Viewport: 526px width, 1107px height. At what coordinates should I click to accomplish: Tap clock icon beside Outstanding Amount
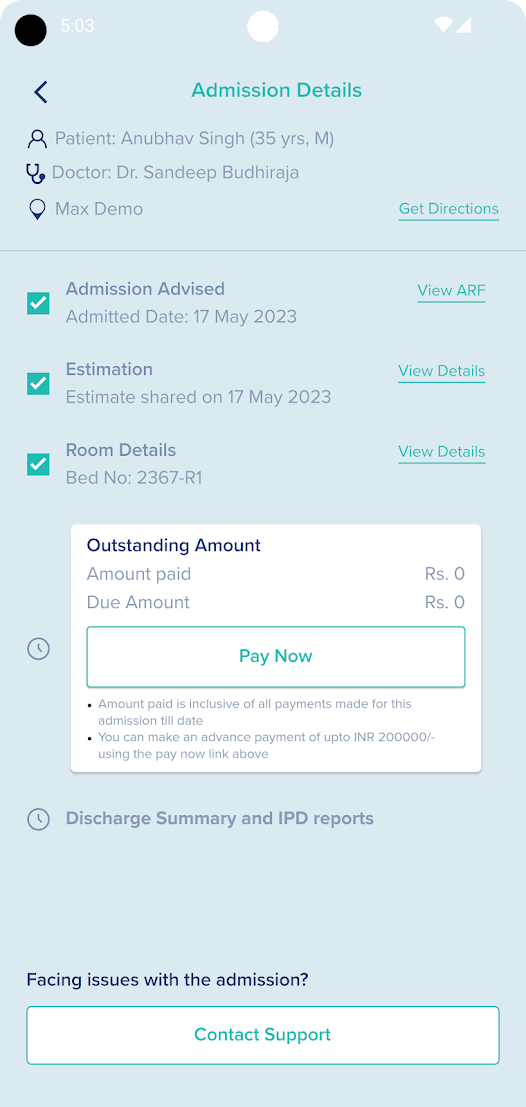pyautogui.click(x=38, y=648)
